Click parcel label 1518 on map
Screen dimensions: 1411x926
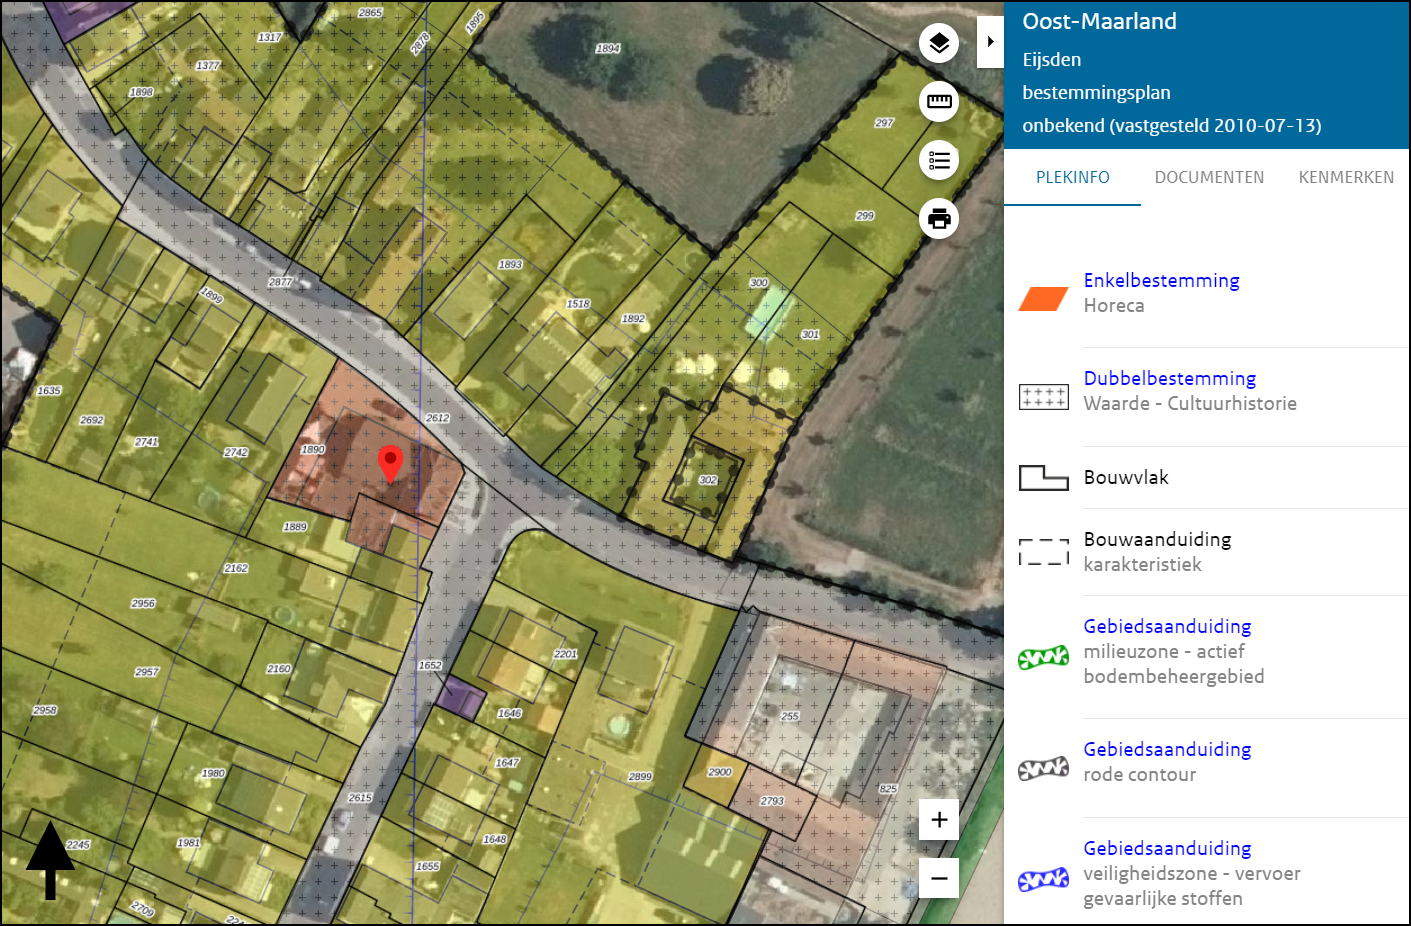pyautogui.click(x=578, y=304)
